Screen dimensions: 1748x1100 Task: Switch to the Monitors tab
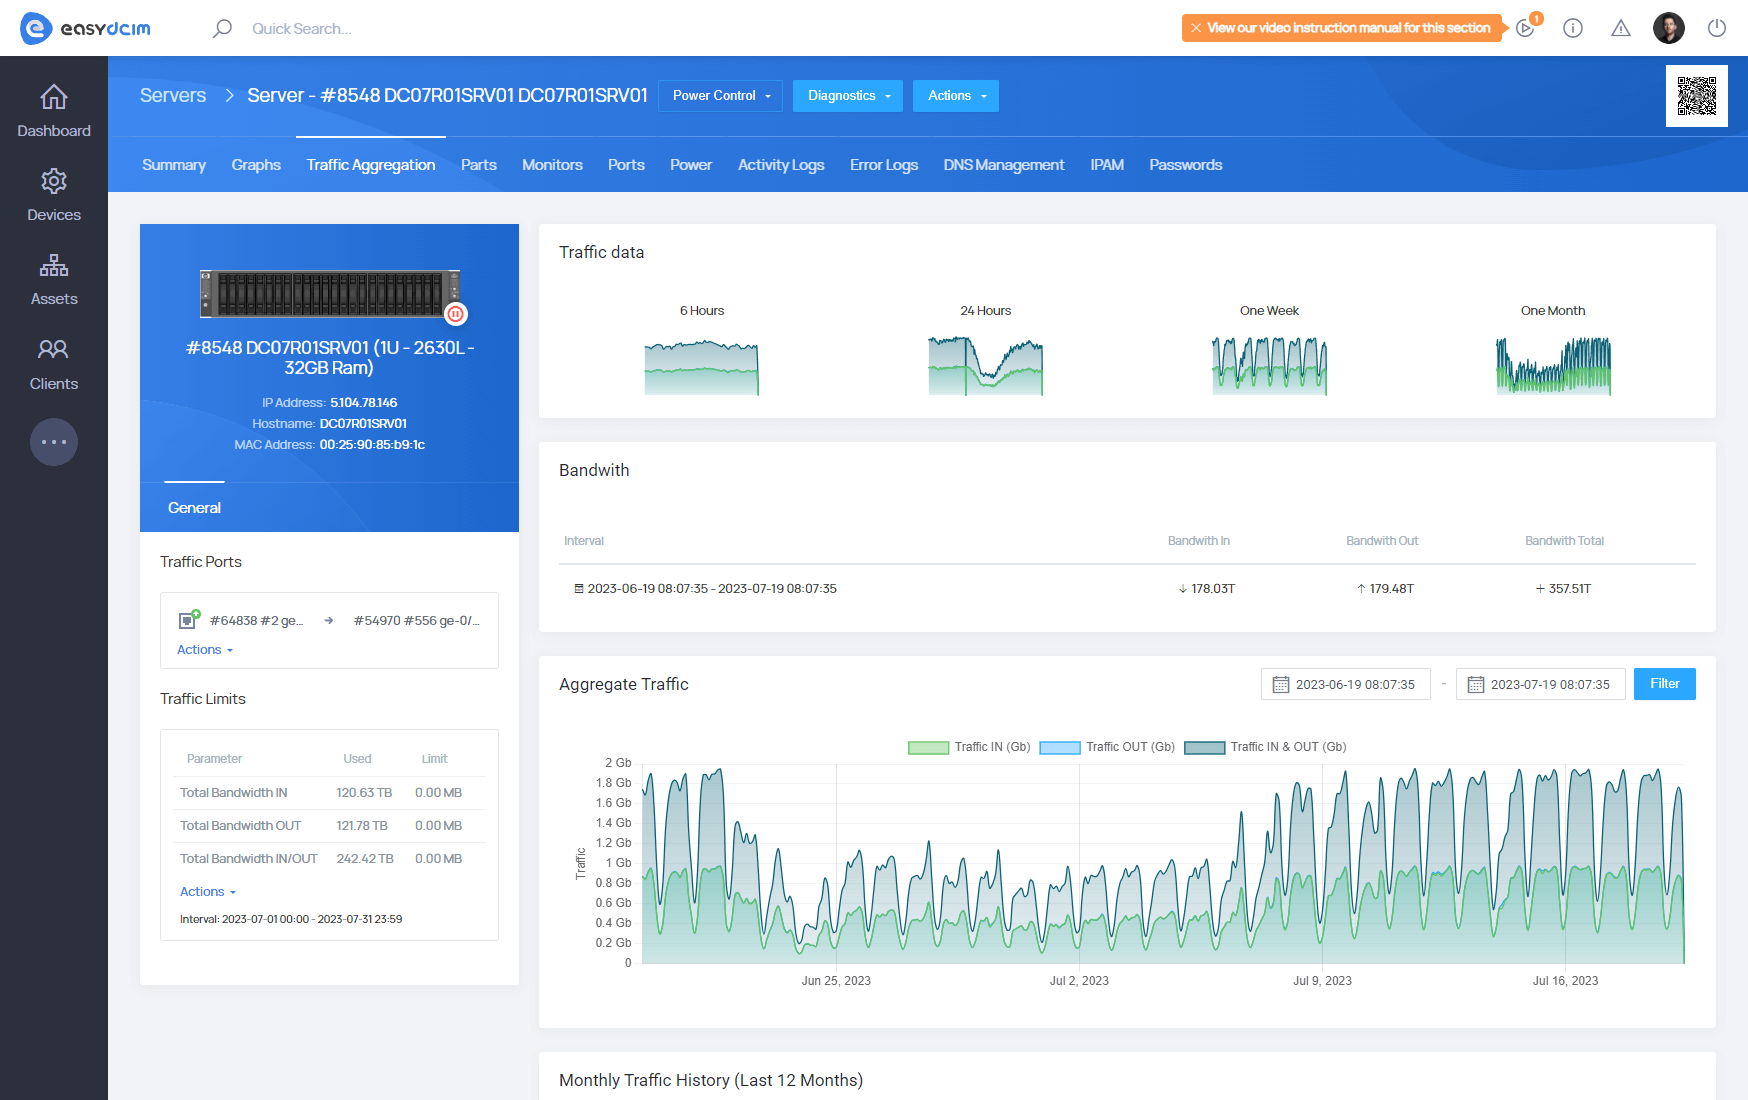coord(552,165)
